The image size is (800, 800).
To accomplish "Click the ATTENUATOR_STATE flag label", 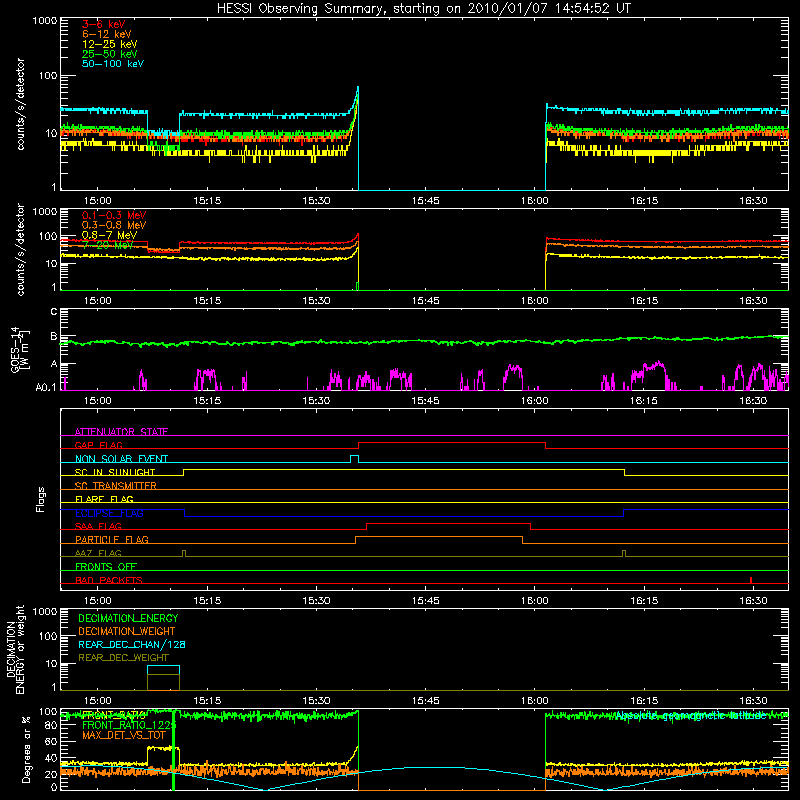I will (x=121, y=432).
